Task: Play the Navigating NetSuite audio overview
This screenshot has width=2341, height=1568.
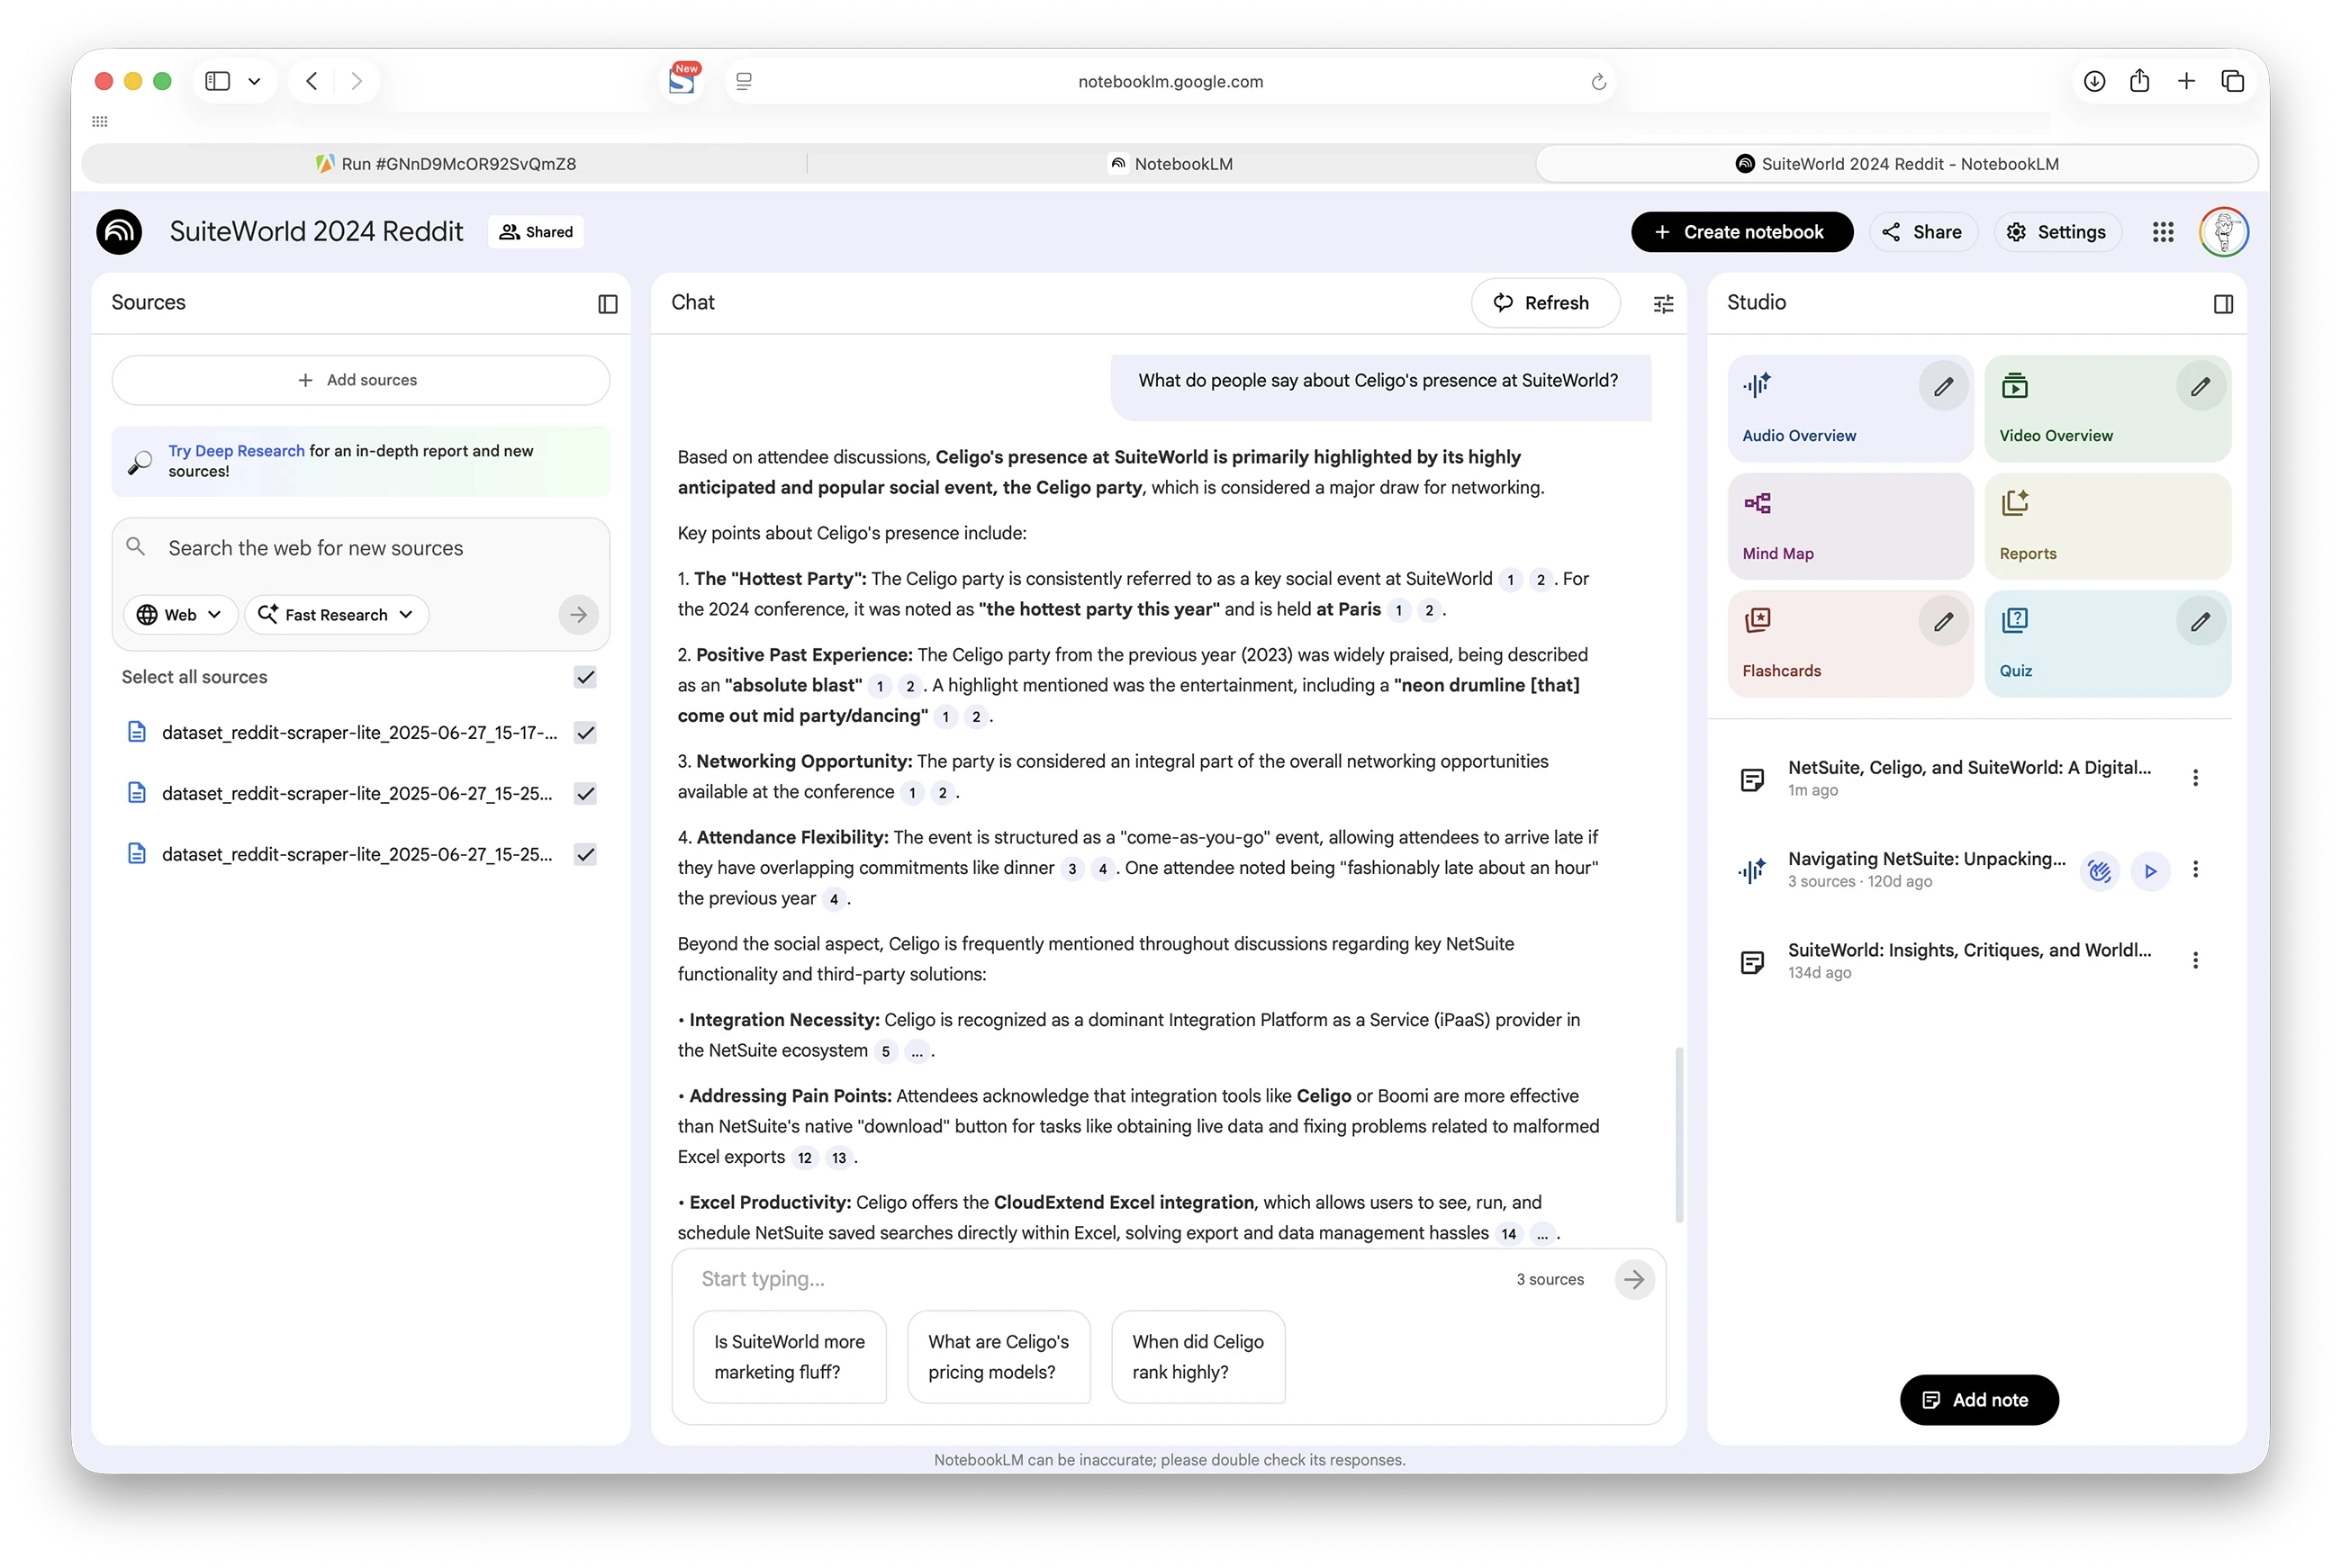Action: pyautogui.click(x=2150, y=871)
